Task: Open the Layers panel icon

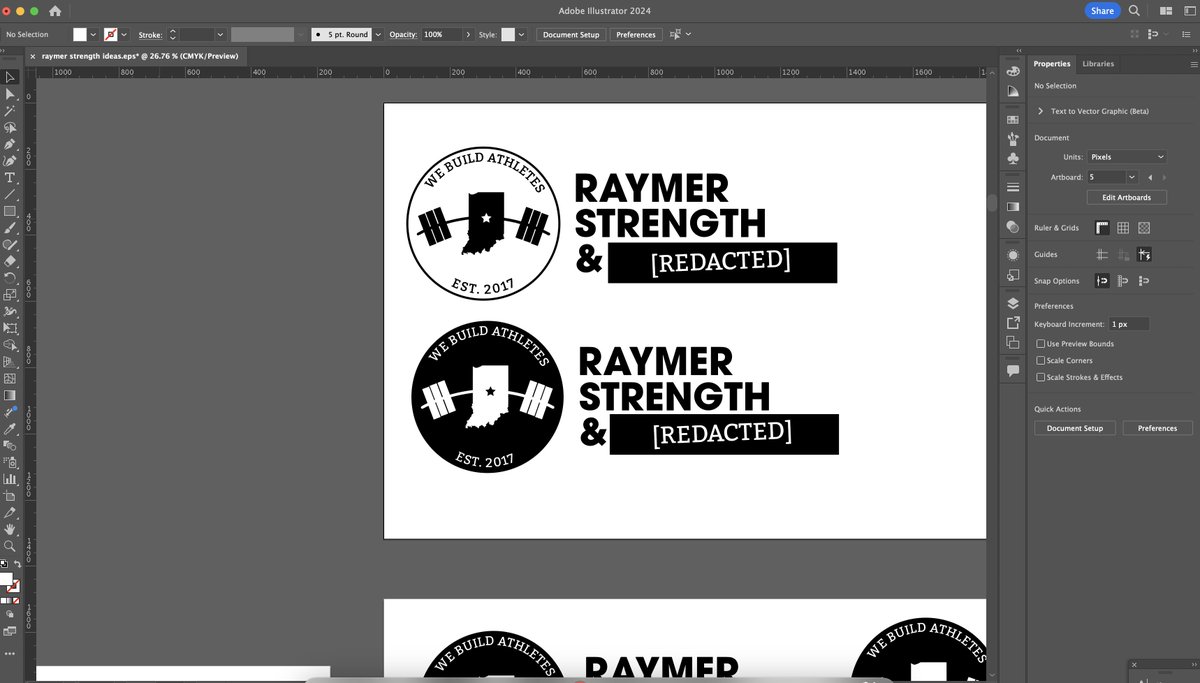Action: [1013, 304]
